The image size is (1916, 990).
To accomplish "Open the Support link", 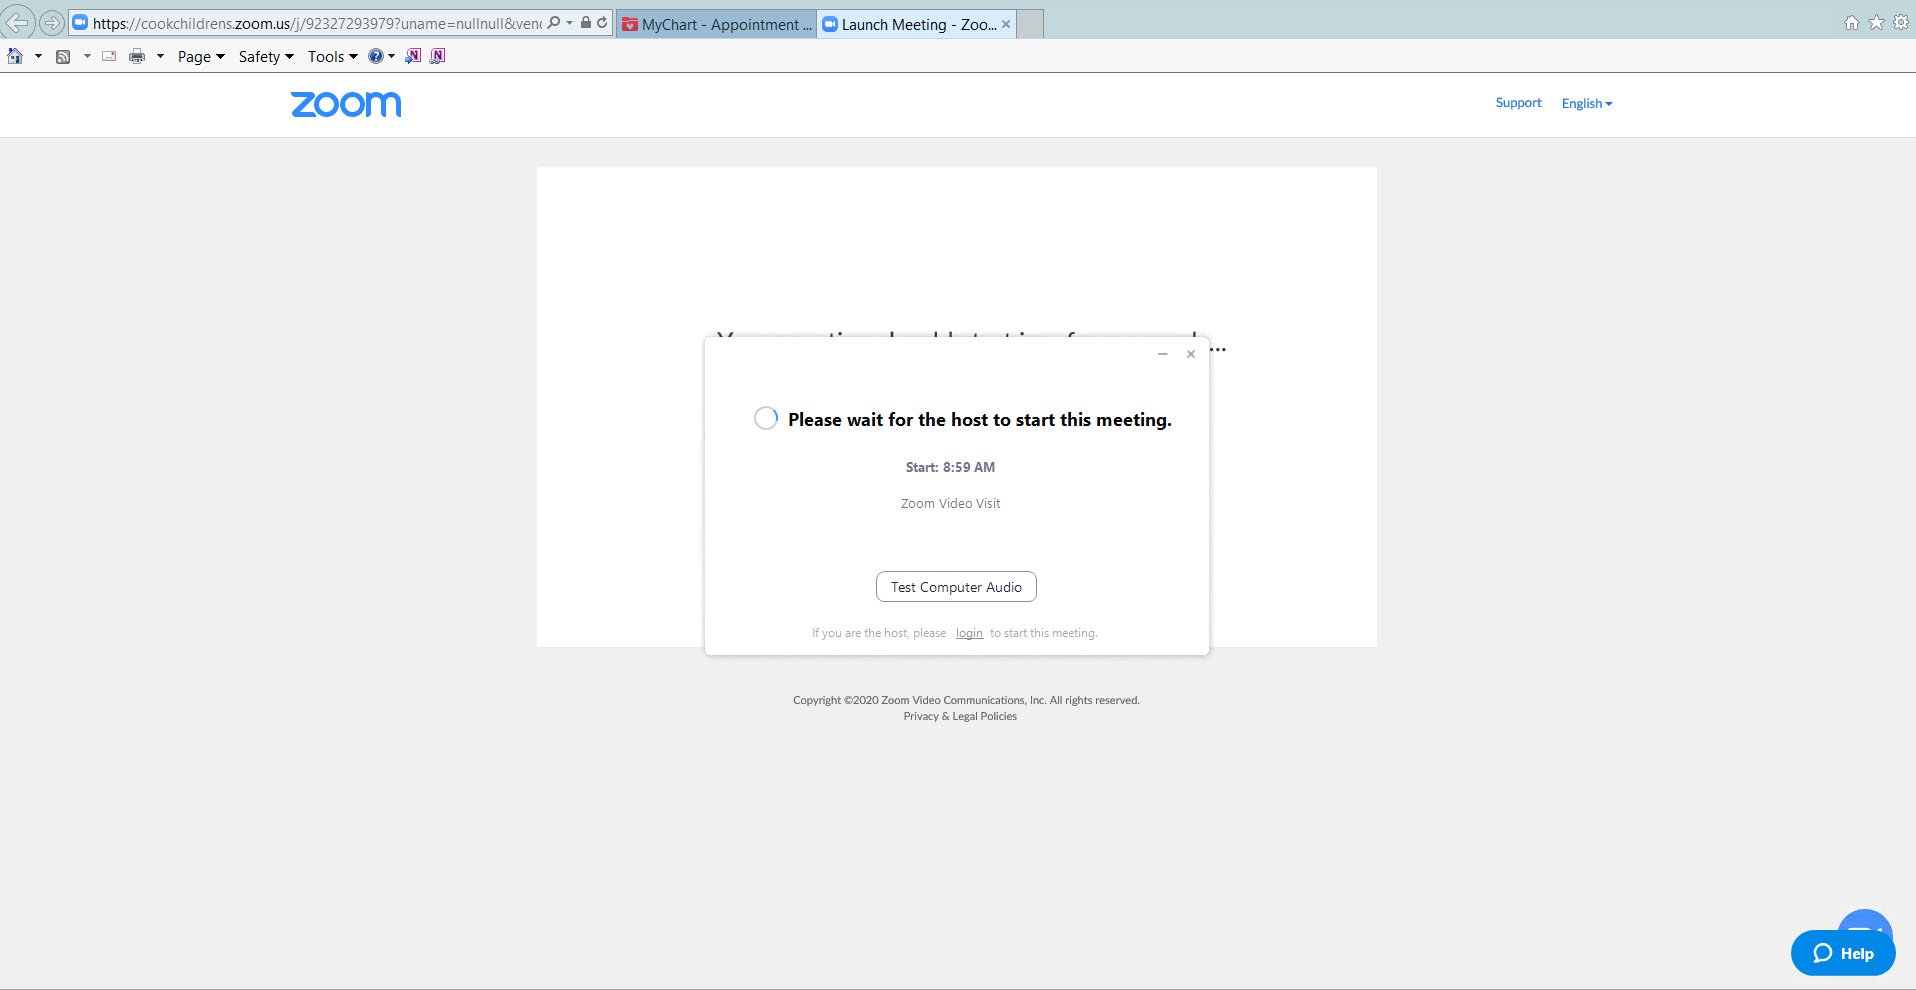I will click(1518, 103).
